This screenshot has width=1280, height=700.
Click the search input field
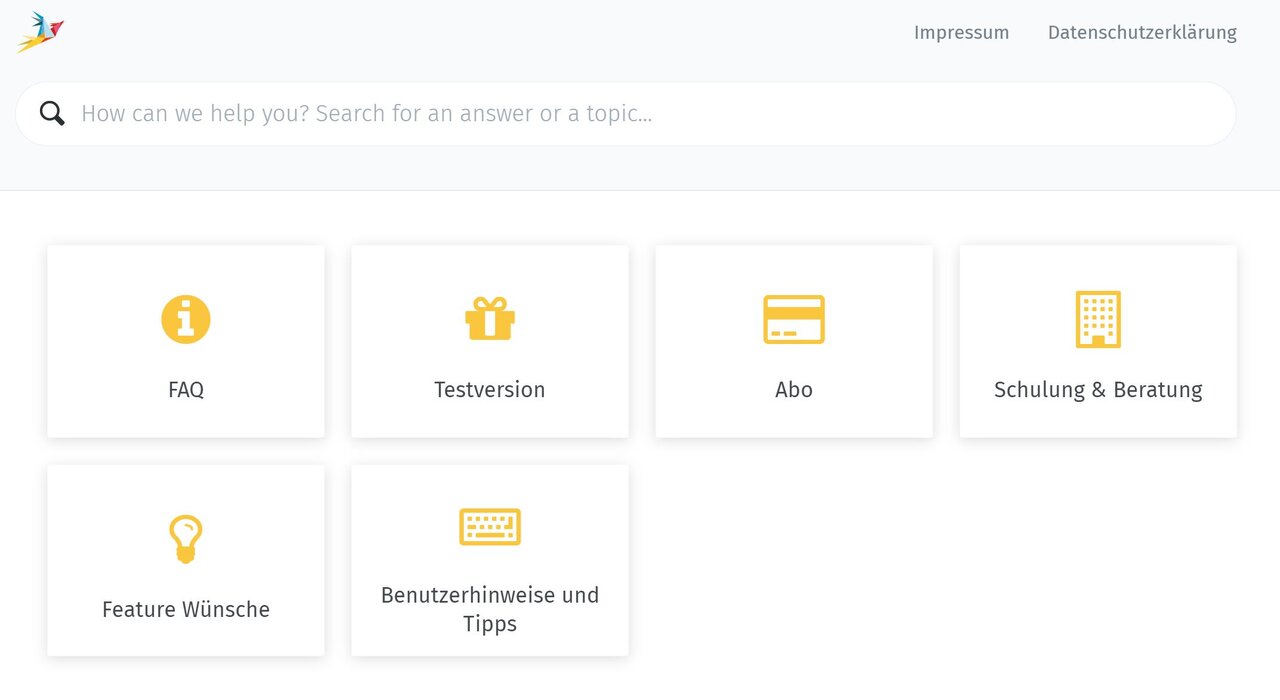point(400,113)
